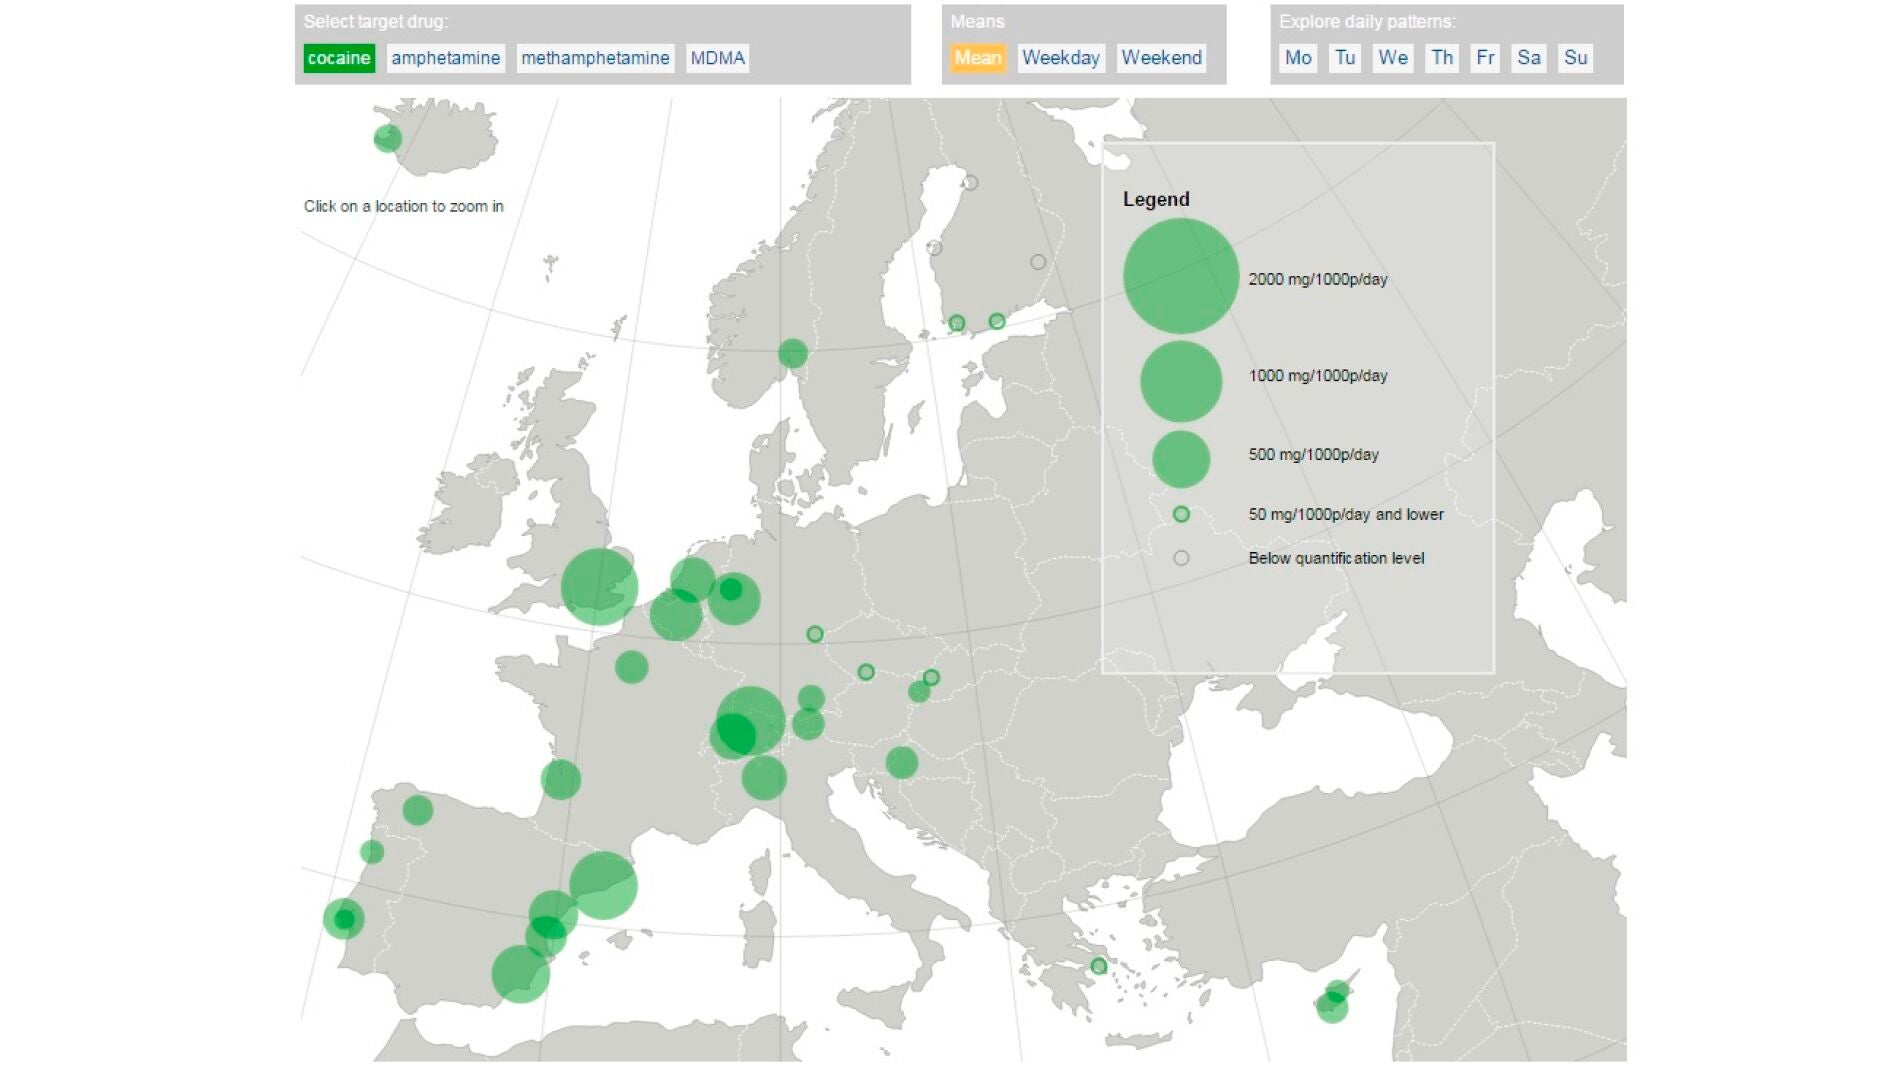Select the small circle marker in Greece
The width and height of the screenshot is (1900, 1069).
(x=1098, y=966)
